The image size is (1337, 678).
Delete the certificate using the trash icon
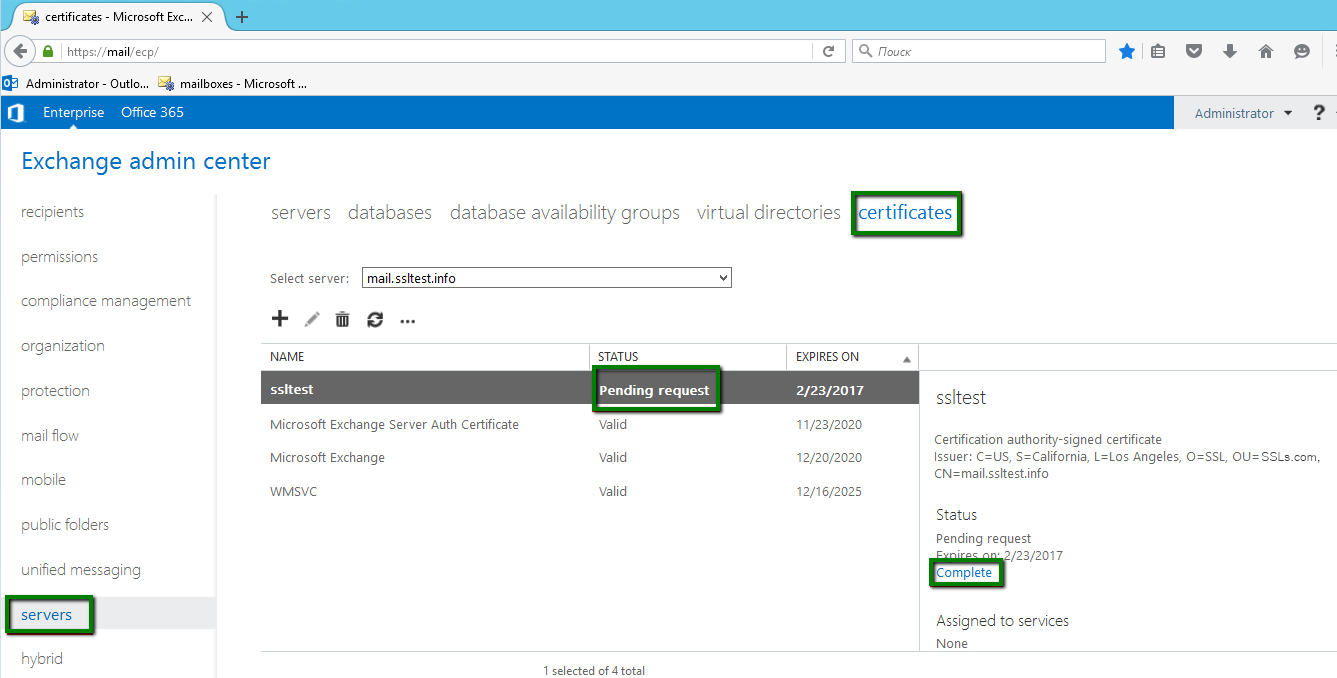pos(342,319)
